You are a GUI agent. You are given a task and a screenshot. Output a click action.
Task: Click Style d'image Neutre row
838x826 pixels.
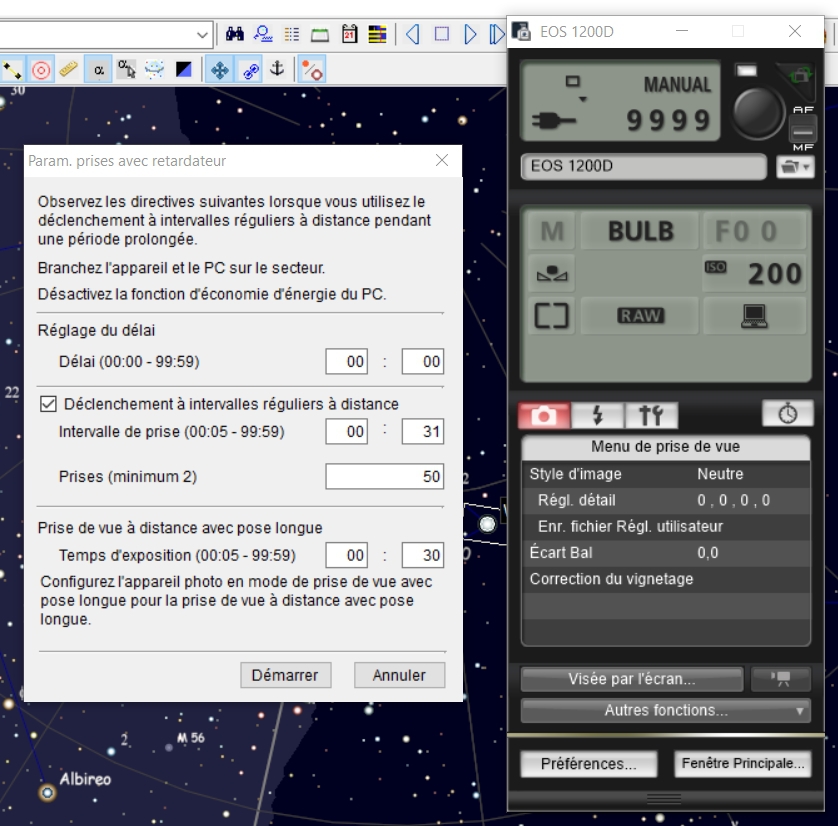click(x=665, y=474)
